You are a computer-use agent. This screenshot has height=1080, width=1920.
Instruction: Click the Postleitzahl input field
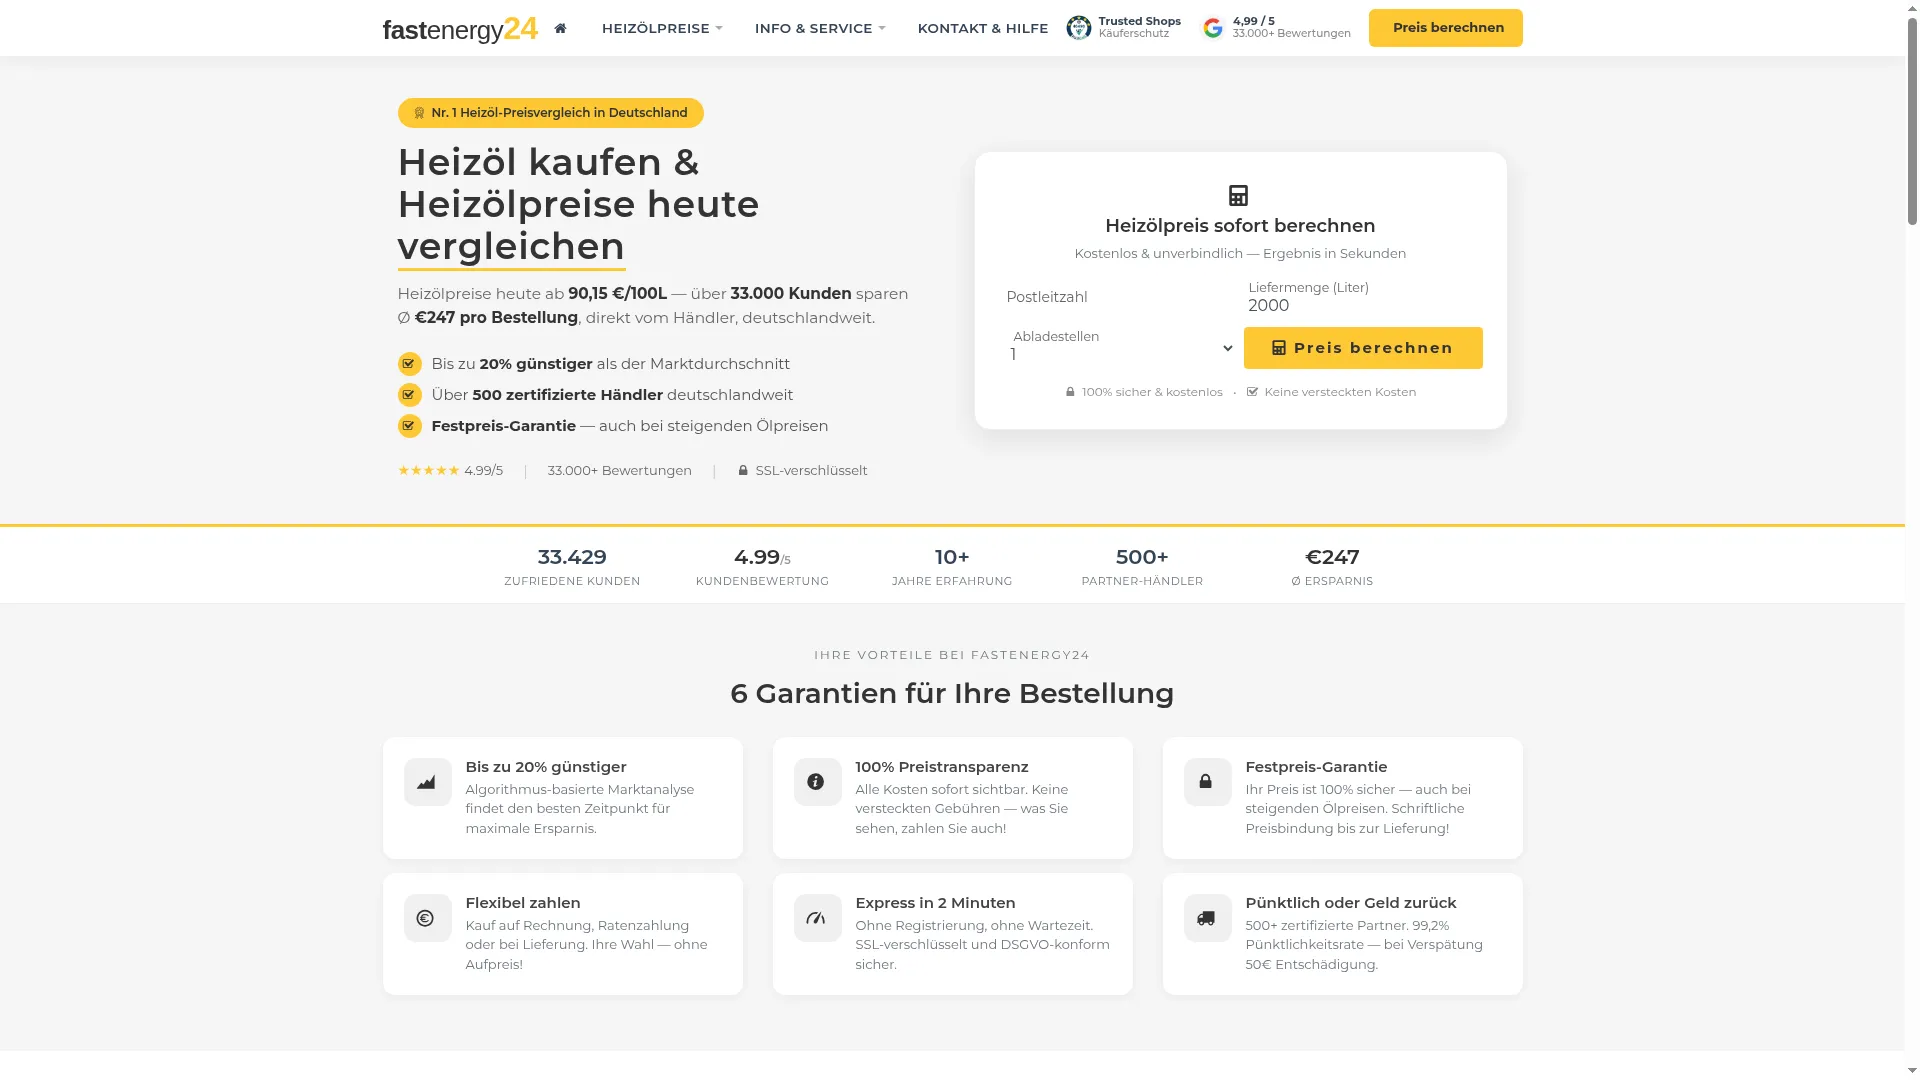(x=1120, y=297)
